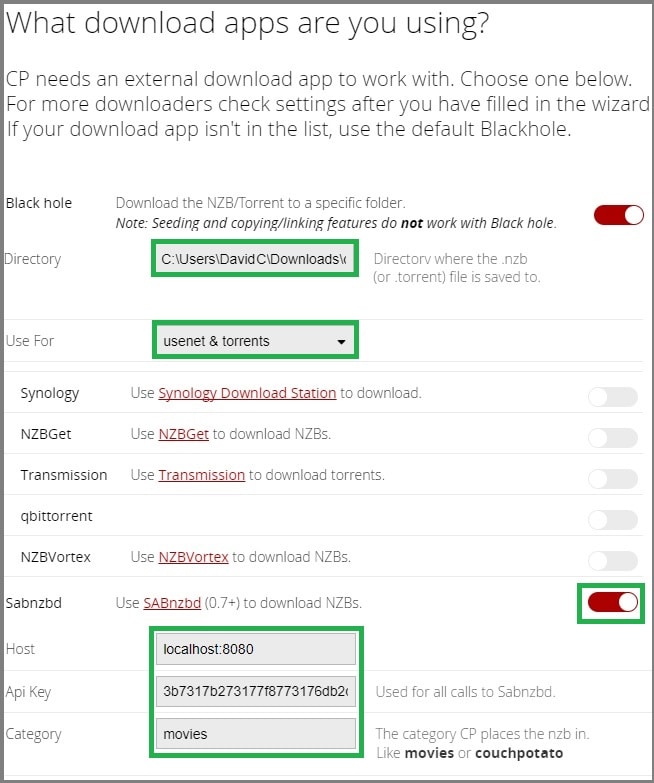Turn off the Sabnzbd toggle
Viewport: 654px width, 783px height.
[x=613, y=602]
